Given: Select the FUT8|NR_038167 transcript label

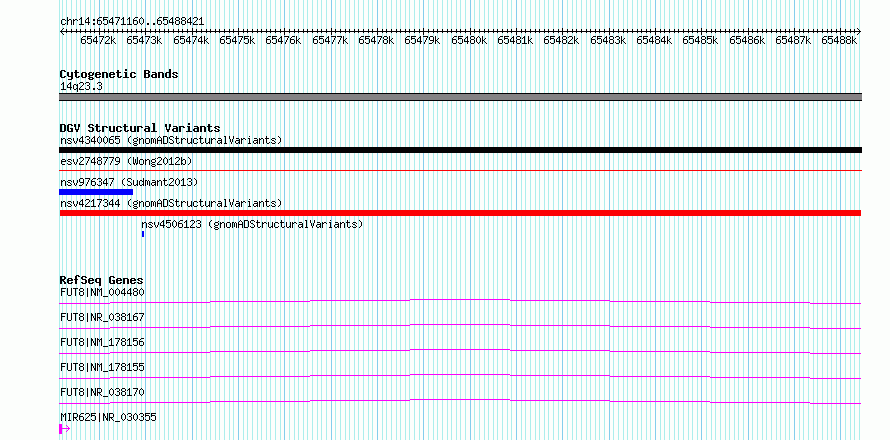Looking at the screenshot, I should click(102, 317).
